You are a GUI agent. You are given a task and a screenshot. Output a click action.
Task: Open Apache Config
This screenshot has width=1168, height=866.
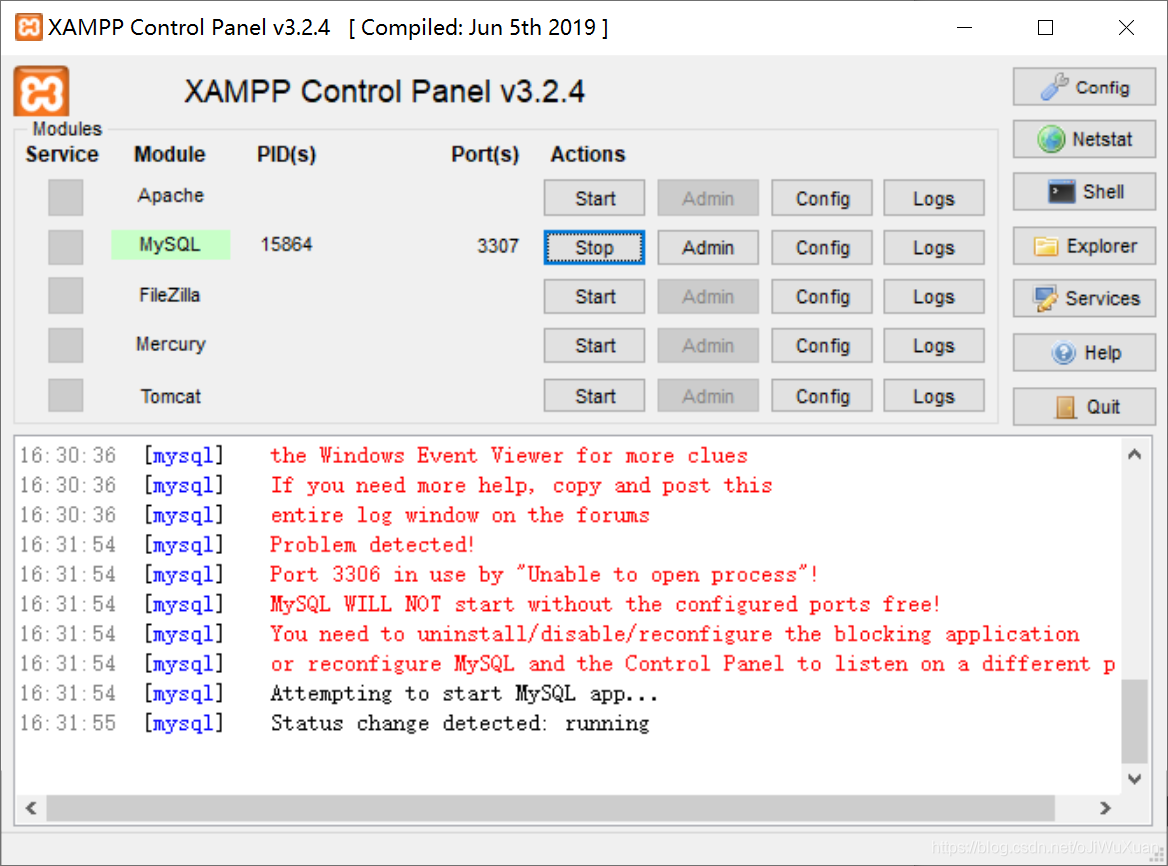click(822, 198)
